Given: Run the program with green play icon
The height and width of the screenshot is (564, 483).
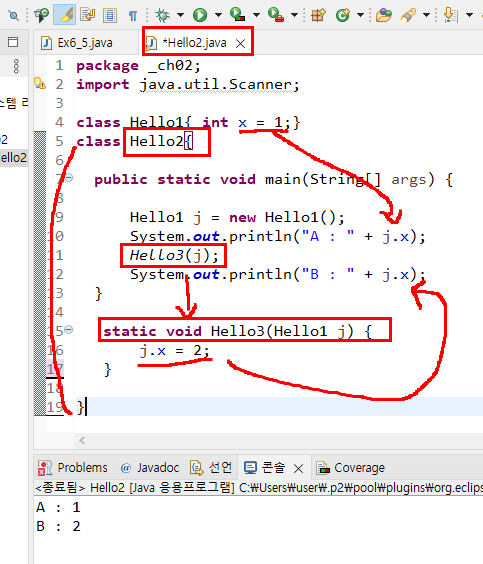Looking at the screenshot, I should point(200,15).
